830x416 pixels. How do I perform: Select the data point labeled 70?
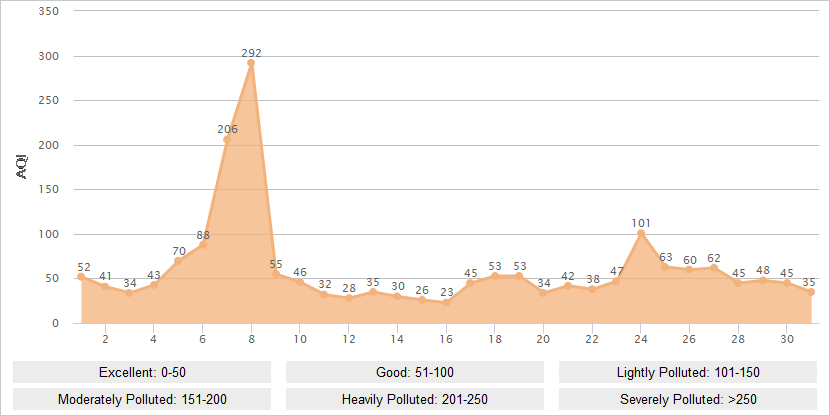[178, 261]
